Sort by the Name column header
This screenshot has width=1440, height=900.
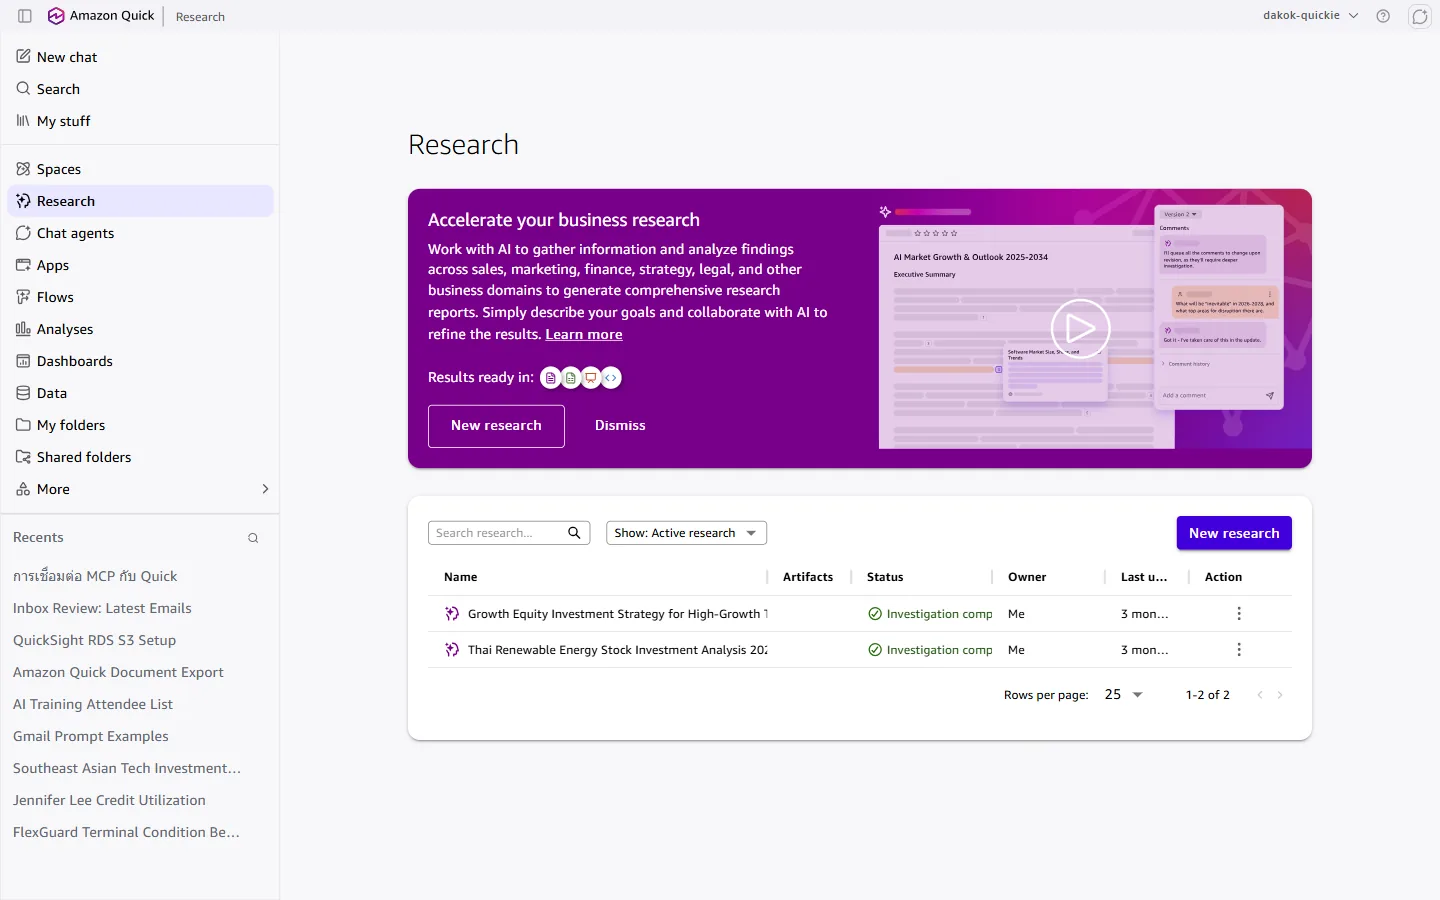click(460, 577)
